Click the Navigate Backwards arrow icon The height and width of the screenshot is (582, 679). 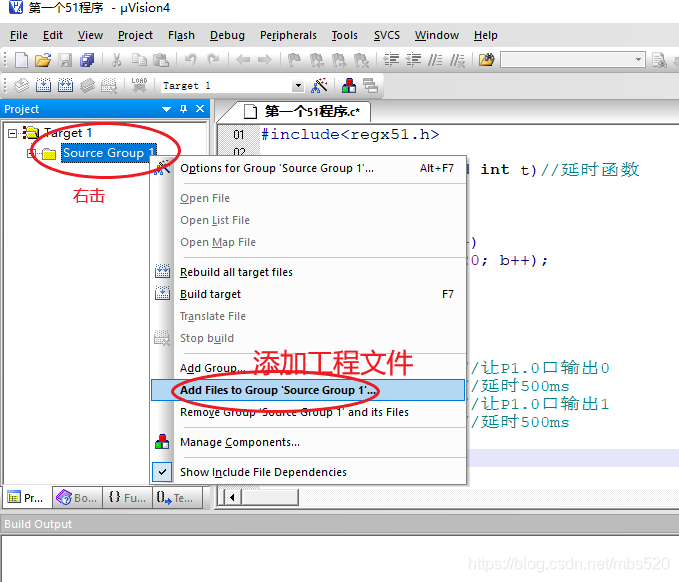click(x=243, y=60)
